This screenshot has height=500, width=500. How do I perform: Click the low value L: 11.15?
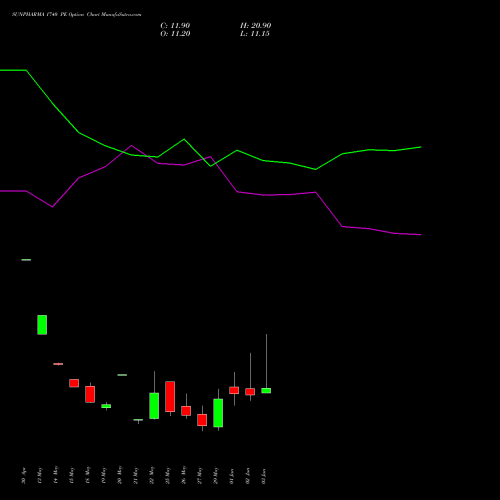[x=255, y=34]
